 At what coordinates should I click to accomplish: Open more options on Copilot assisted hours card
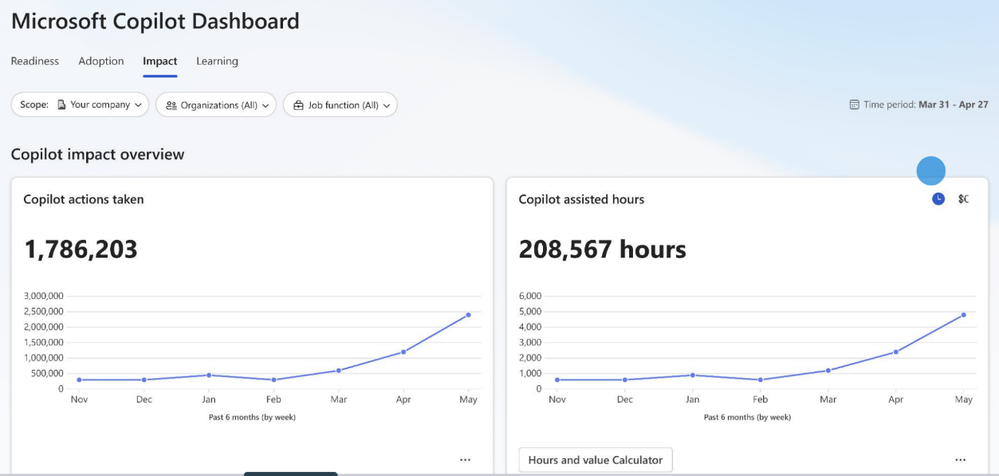click(960, 459)
